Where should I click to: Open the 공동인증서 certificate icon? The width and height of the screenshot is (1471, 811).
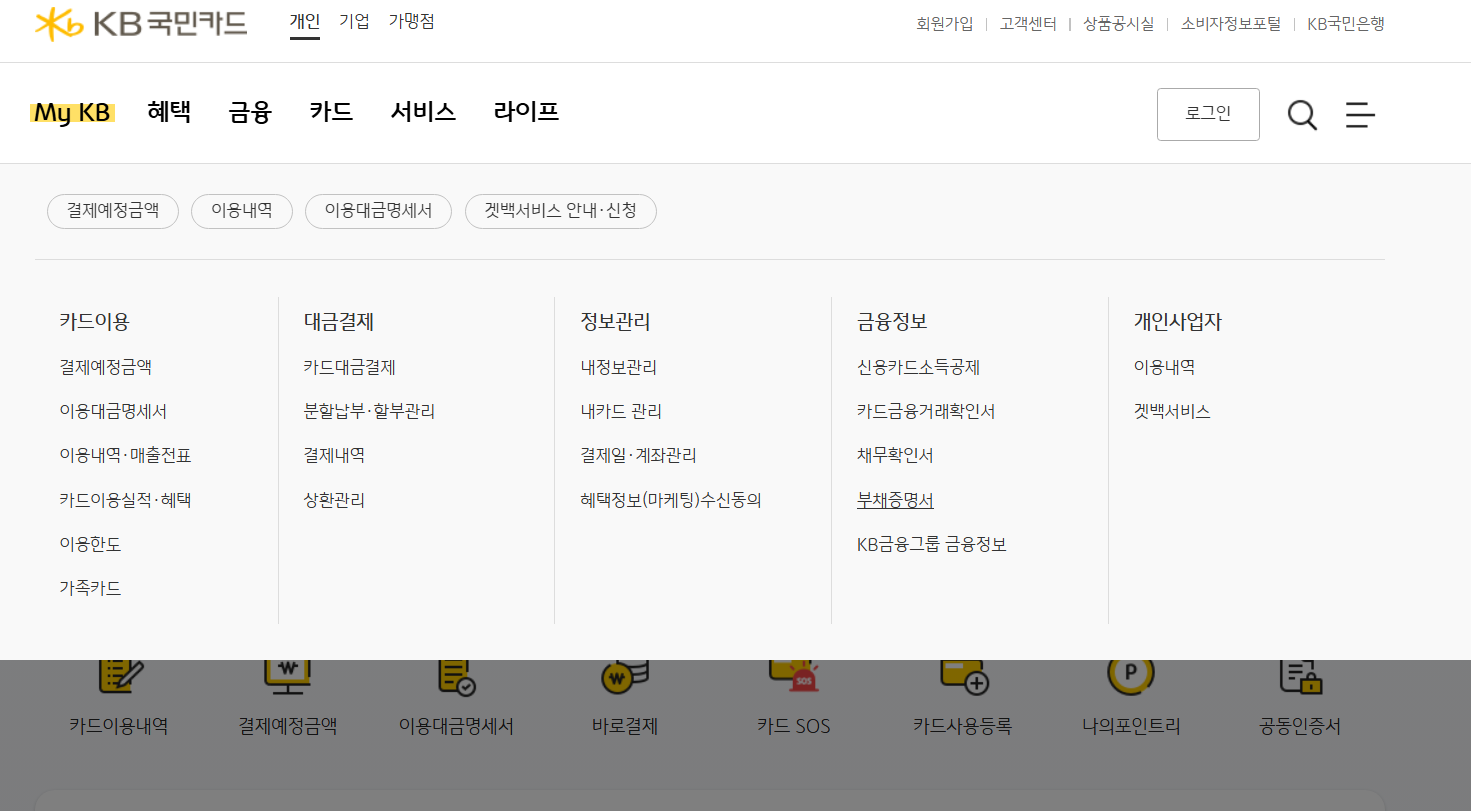(1300, 678)
